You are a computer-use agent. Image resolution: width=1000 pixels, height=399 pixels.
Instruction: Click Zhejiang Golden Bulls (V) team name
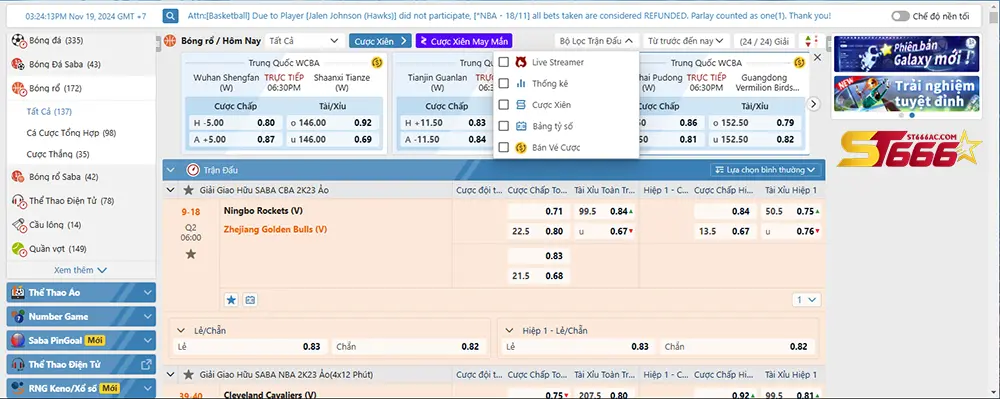(x=276, y=229)
